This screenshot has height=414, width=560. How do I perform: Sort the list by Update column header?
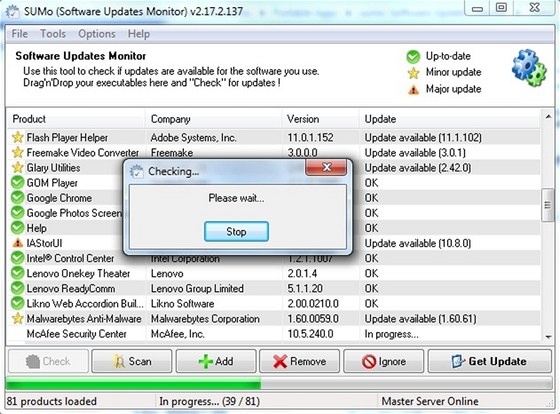[450, 119]
